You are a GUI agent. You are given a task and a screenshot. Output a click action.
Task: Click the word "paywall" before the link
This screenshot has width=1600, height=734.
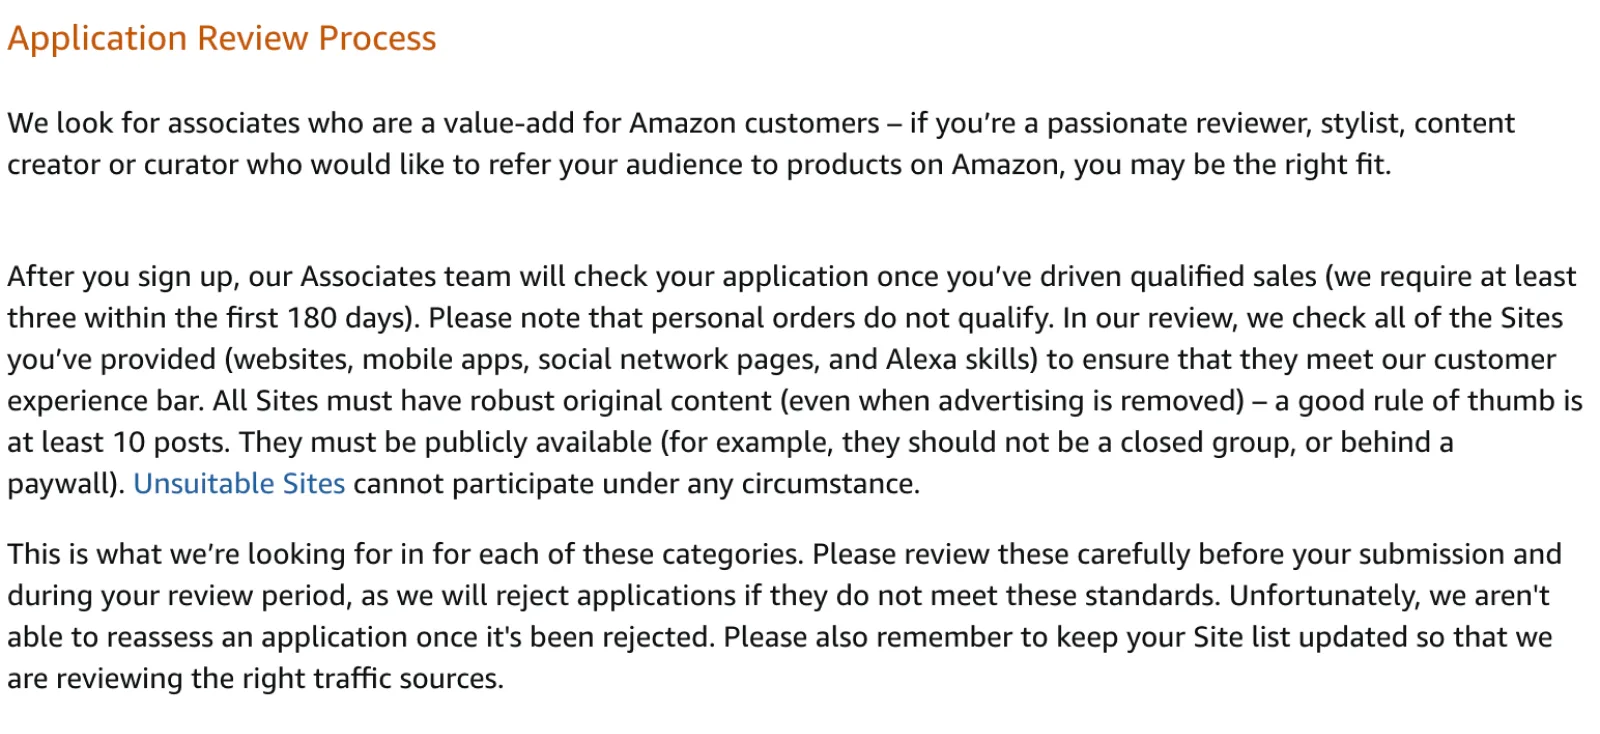62,484
